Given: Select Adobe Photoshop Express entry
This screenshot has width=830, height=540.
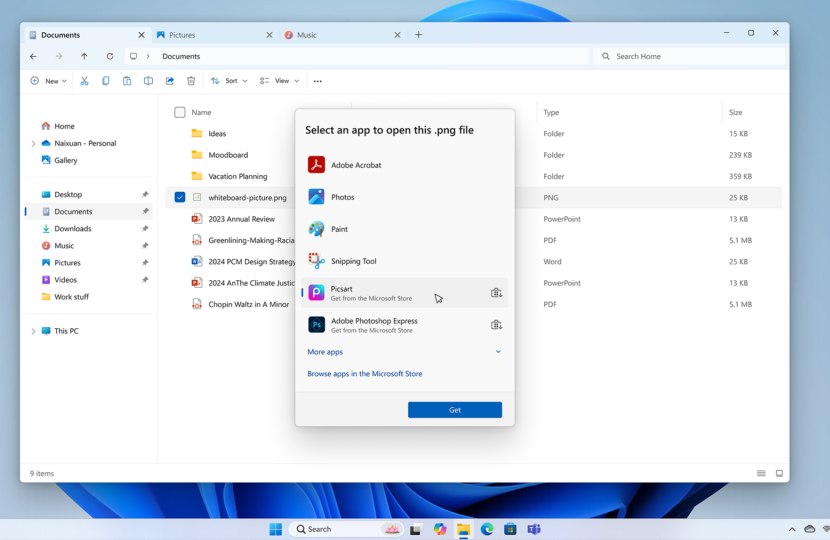Looking at the screenshot, I should point(404,325).
